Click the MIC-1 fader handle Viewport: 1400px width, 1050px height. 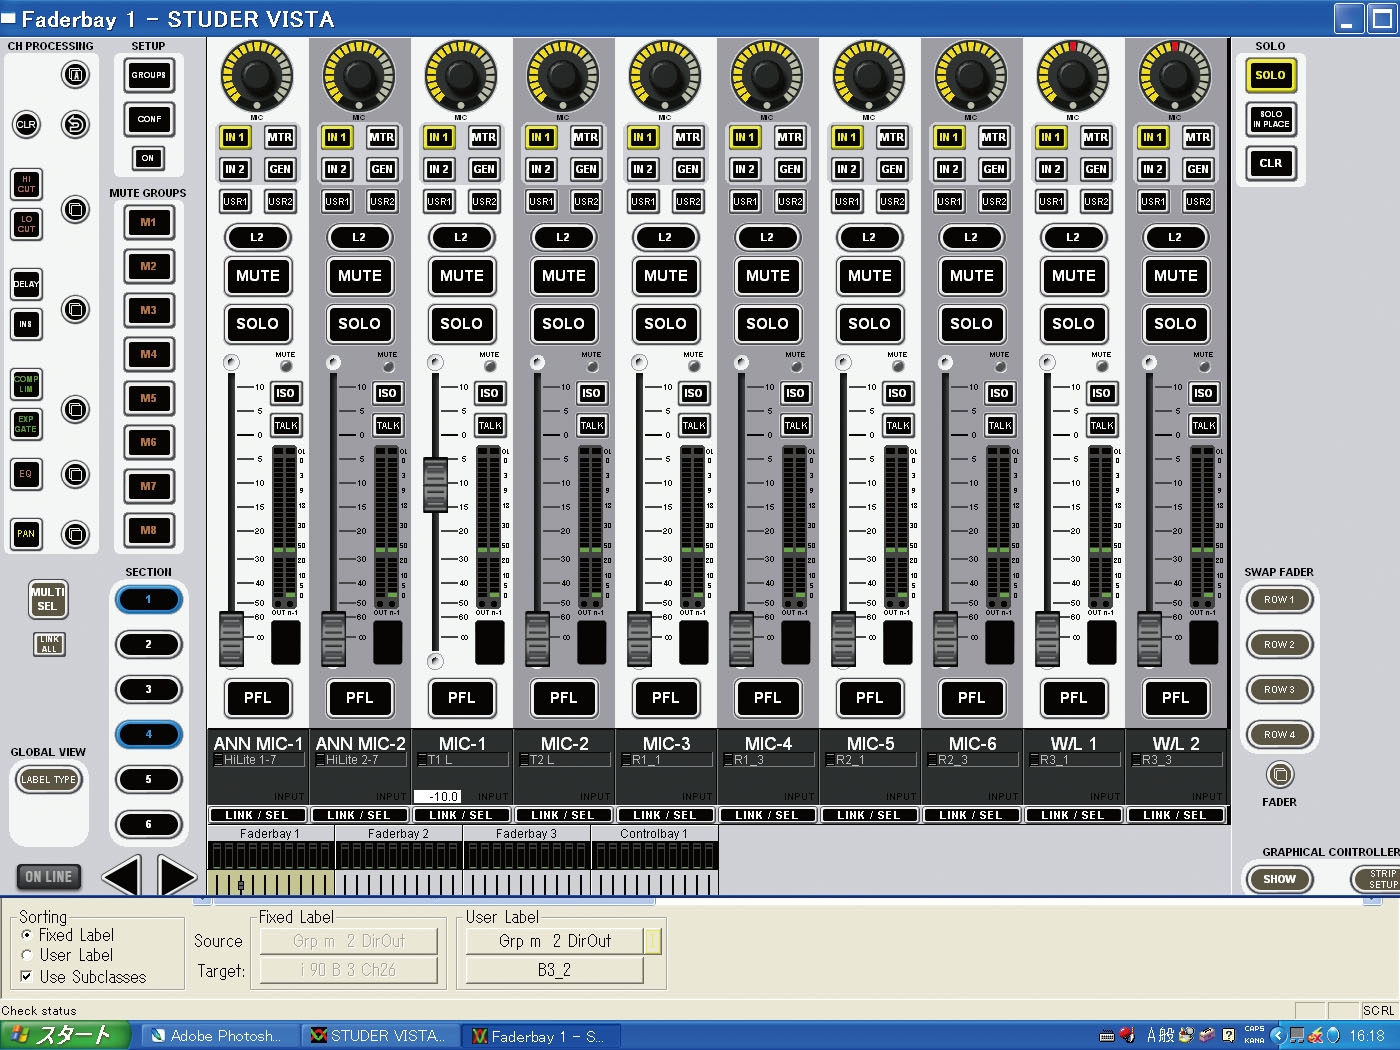pos(435,484)
